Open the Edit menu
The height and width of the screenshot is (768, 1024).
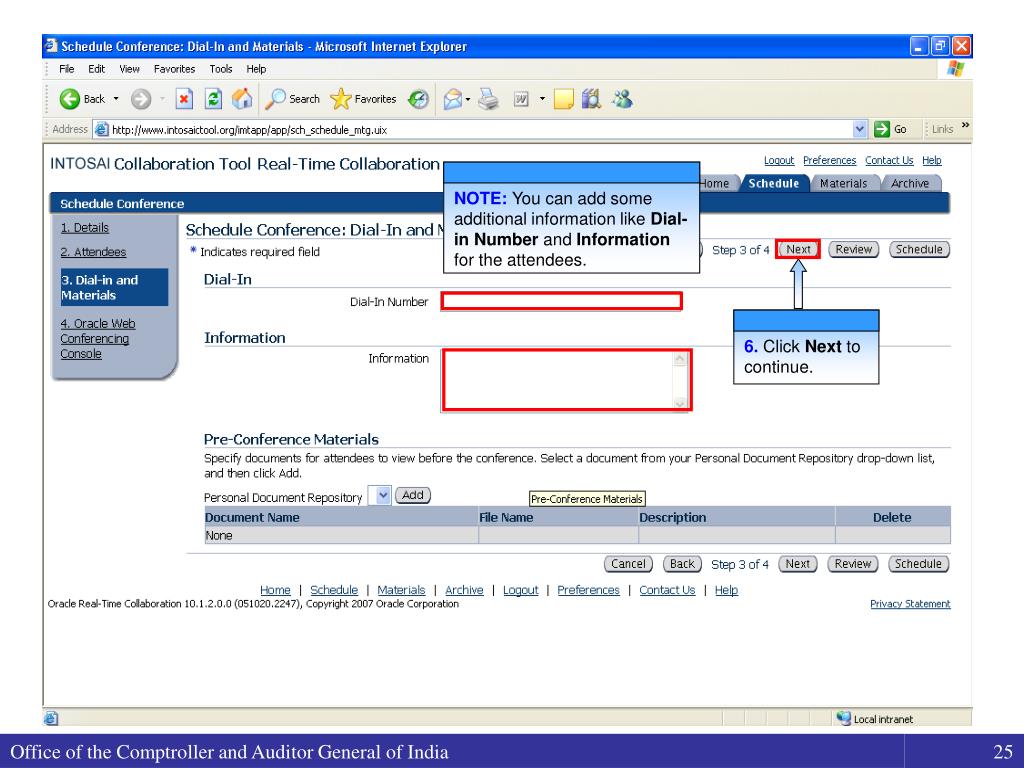click(97, 69)
